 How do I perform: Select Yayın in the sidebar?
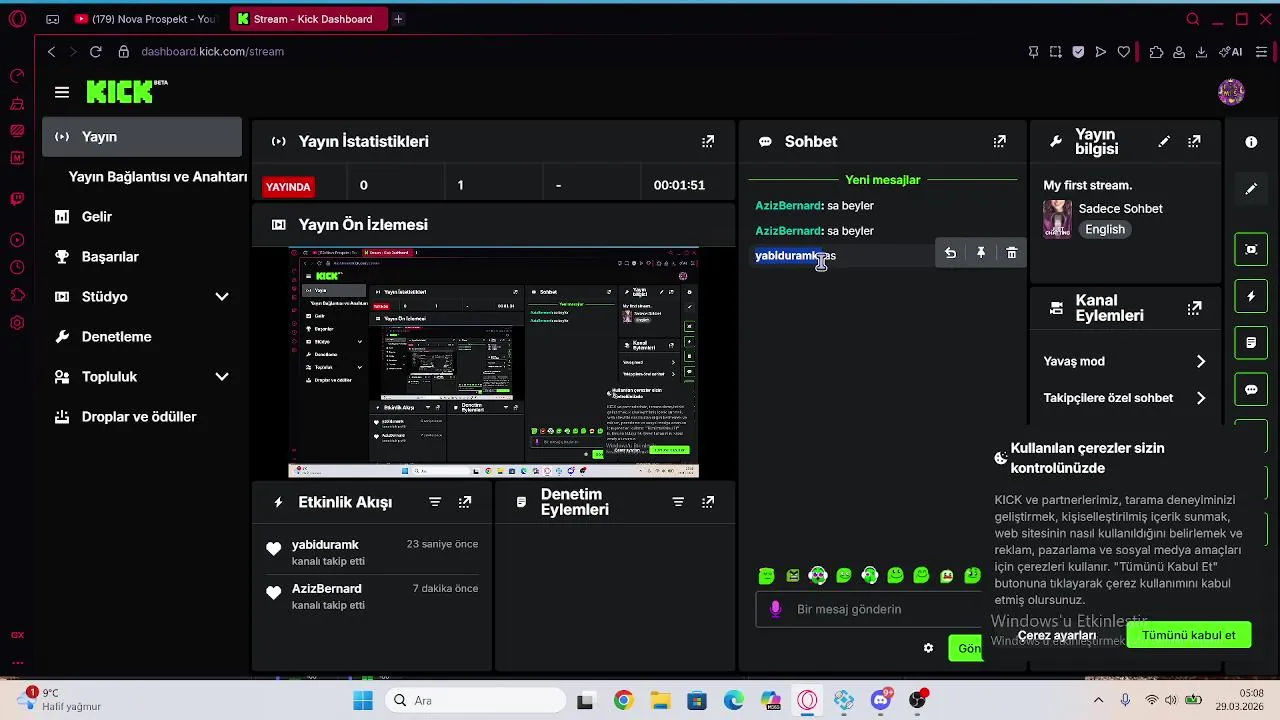(x=142, y=137)
